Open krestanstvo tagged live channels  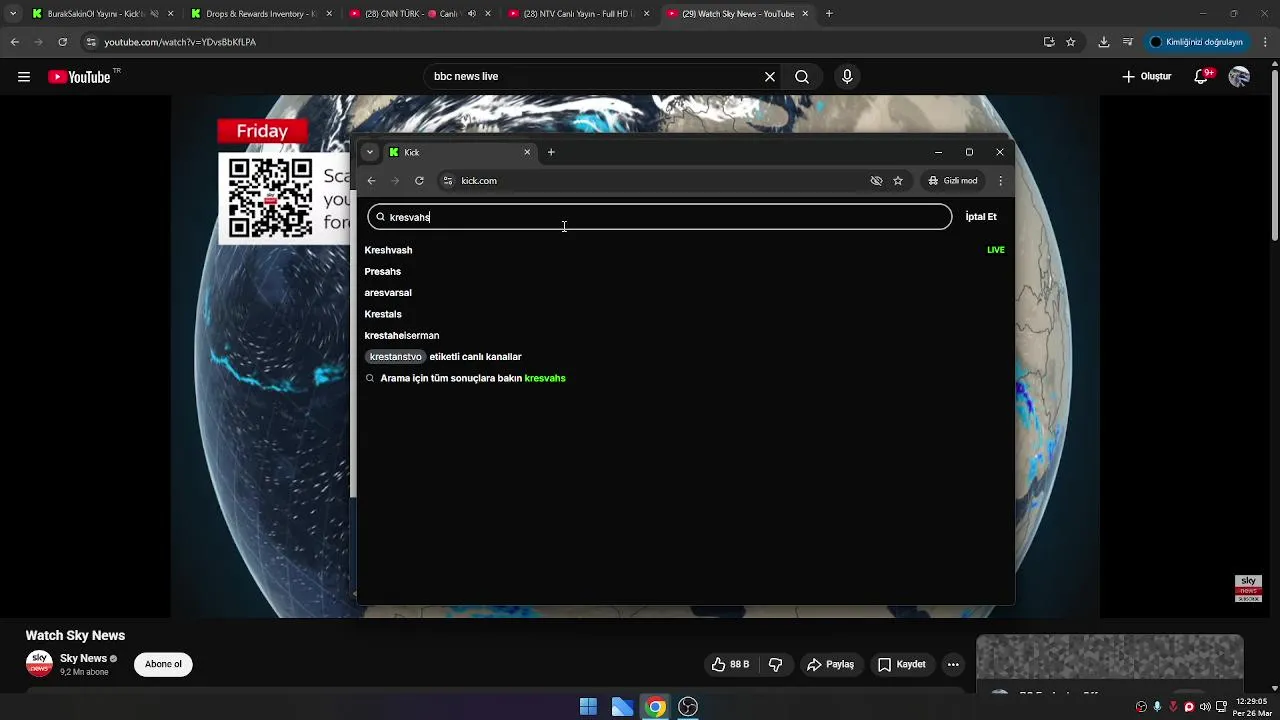point(444,357)
